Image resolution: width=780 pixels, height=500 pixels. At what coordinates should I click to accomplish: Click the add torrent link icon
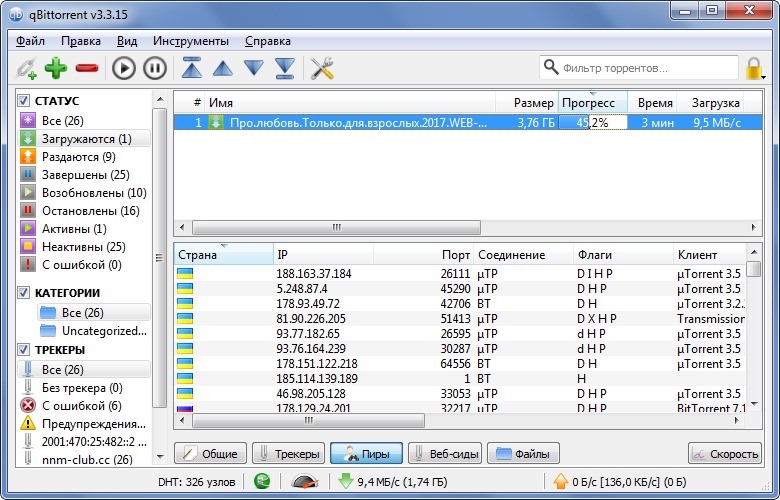pyautogui.click(x=25, y=68)
